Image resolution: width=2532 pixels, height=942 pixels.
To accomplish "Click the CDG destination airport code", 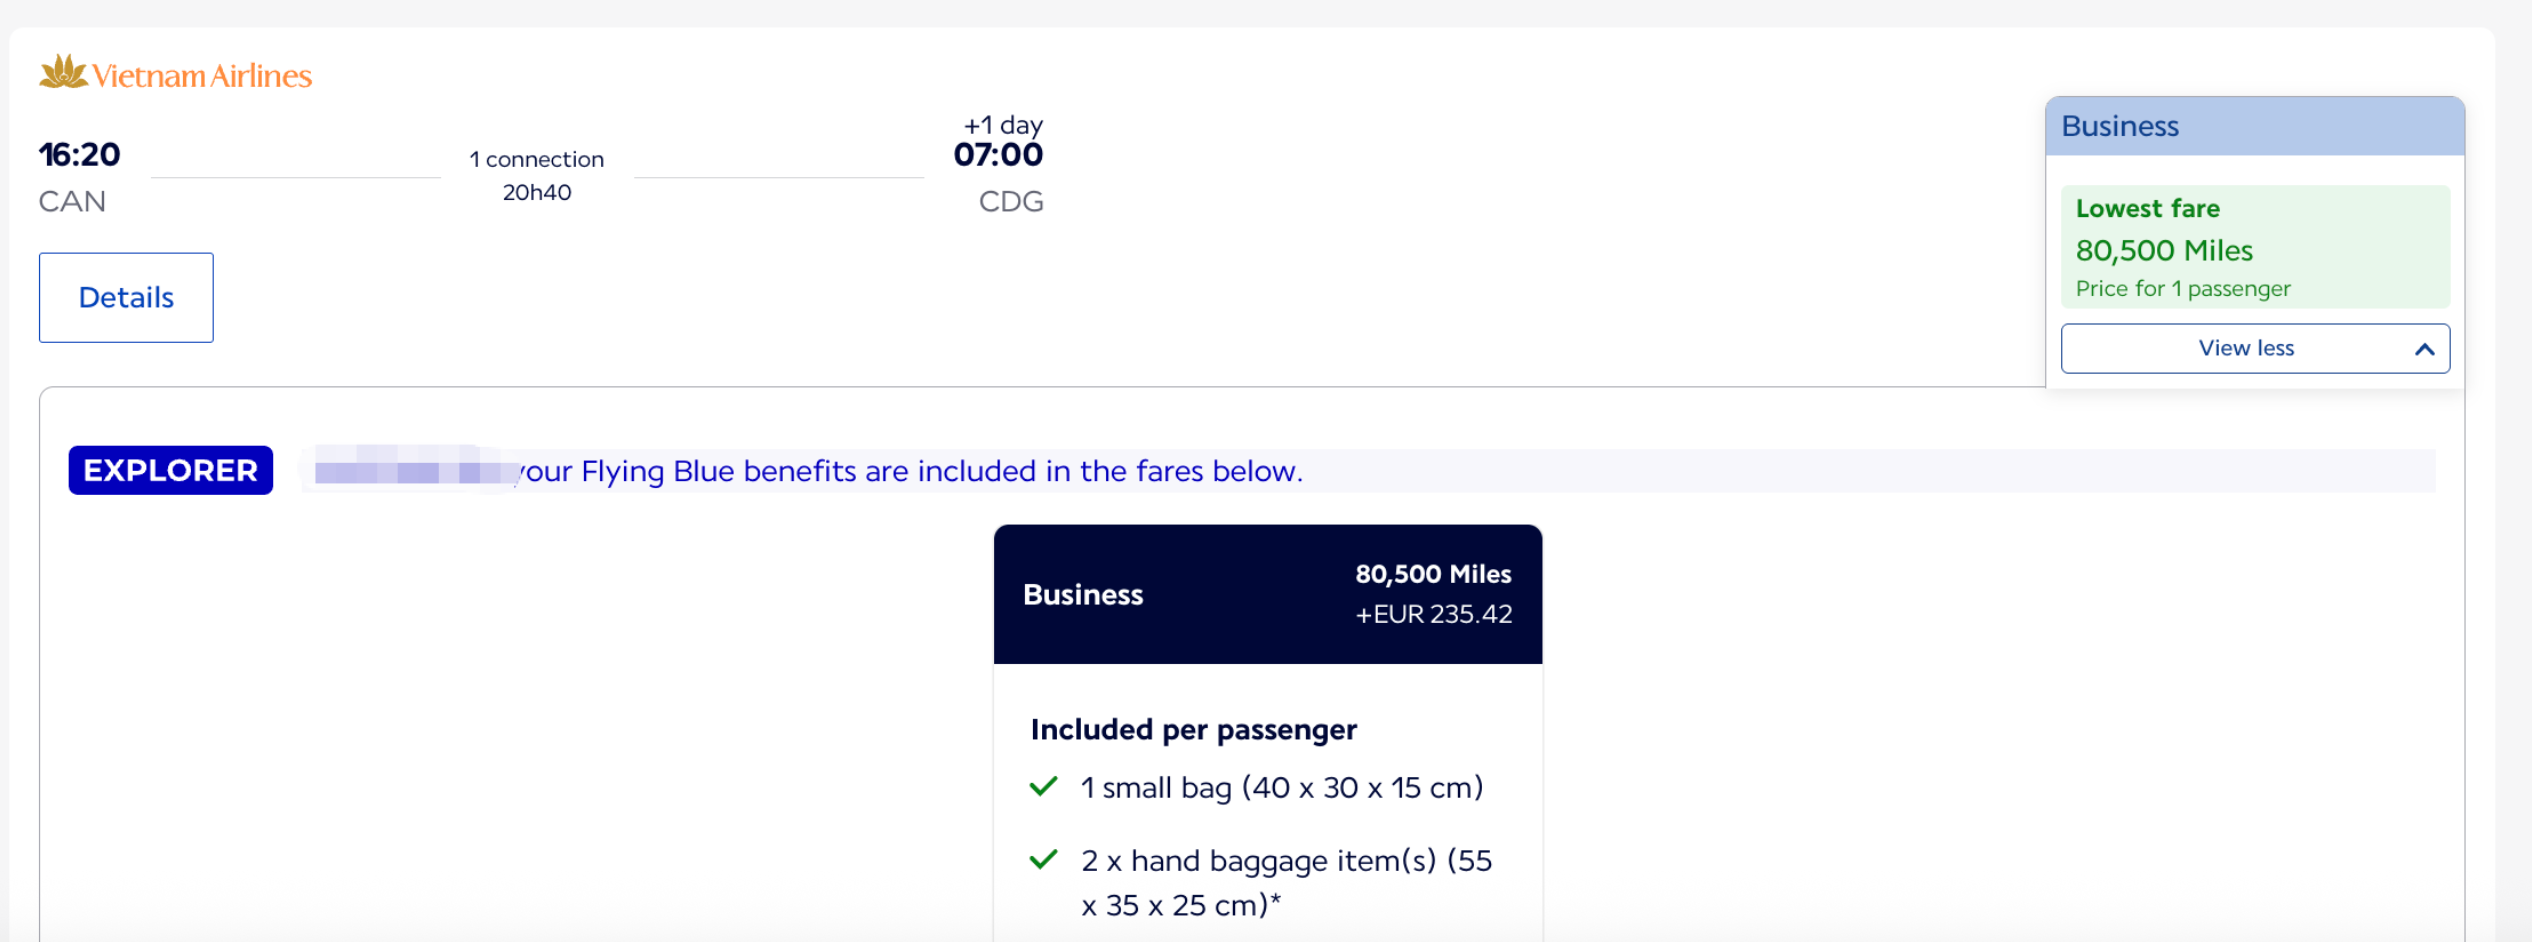I will click(x=1011, y=201).
